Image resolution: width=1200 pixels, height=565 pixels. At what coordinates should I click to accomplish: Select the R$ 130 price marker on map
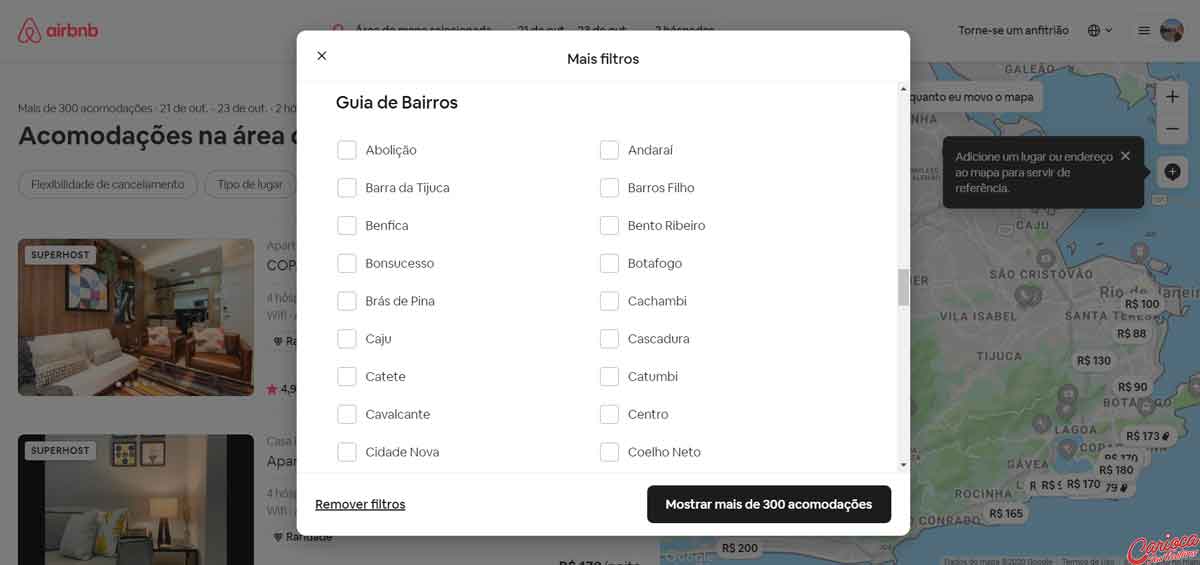(x=1094, y=360)
